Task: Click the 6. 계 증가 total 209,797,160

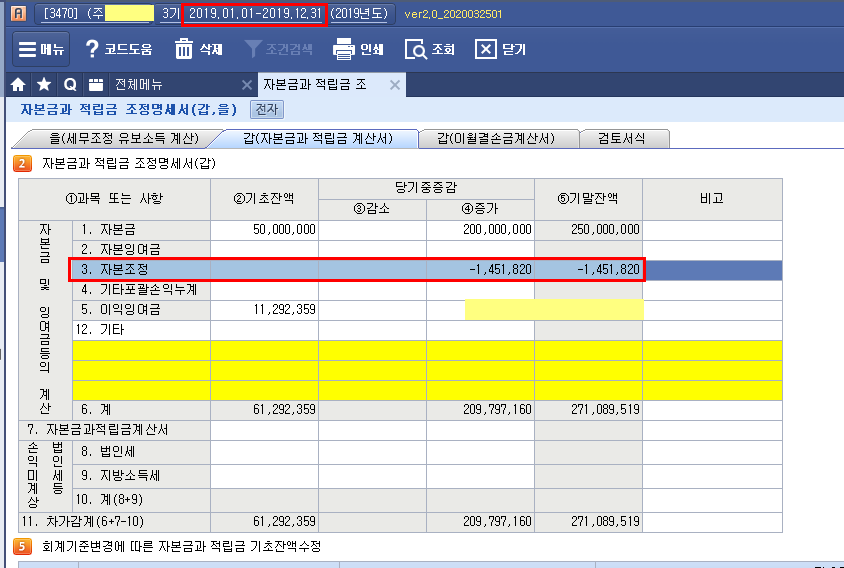Action: [480, 410]
